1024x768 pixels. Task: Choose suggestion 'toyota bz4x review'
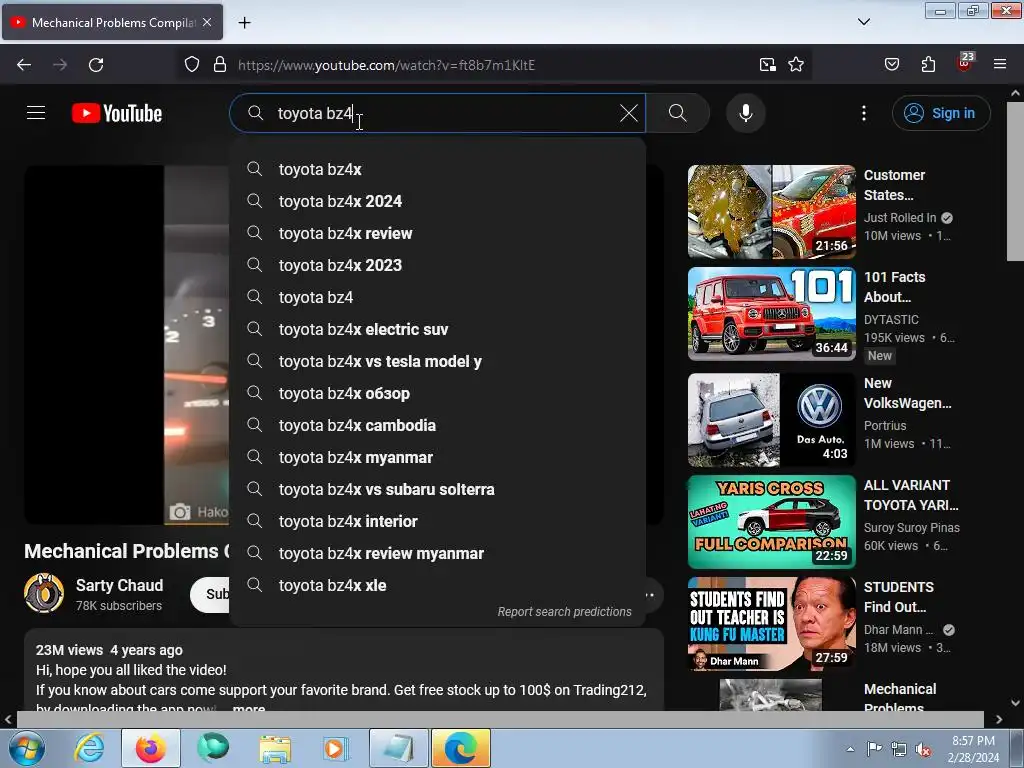pos(438,233)
